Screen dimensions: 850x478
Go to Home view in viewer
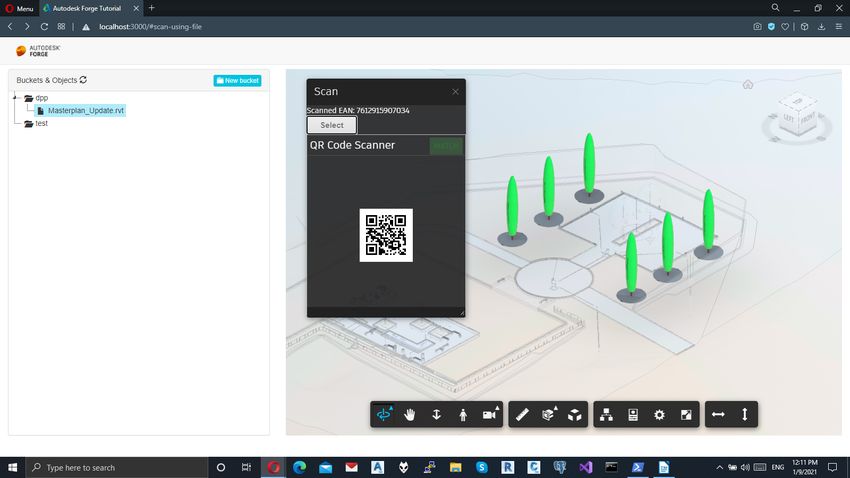[x=748, y=85]
